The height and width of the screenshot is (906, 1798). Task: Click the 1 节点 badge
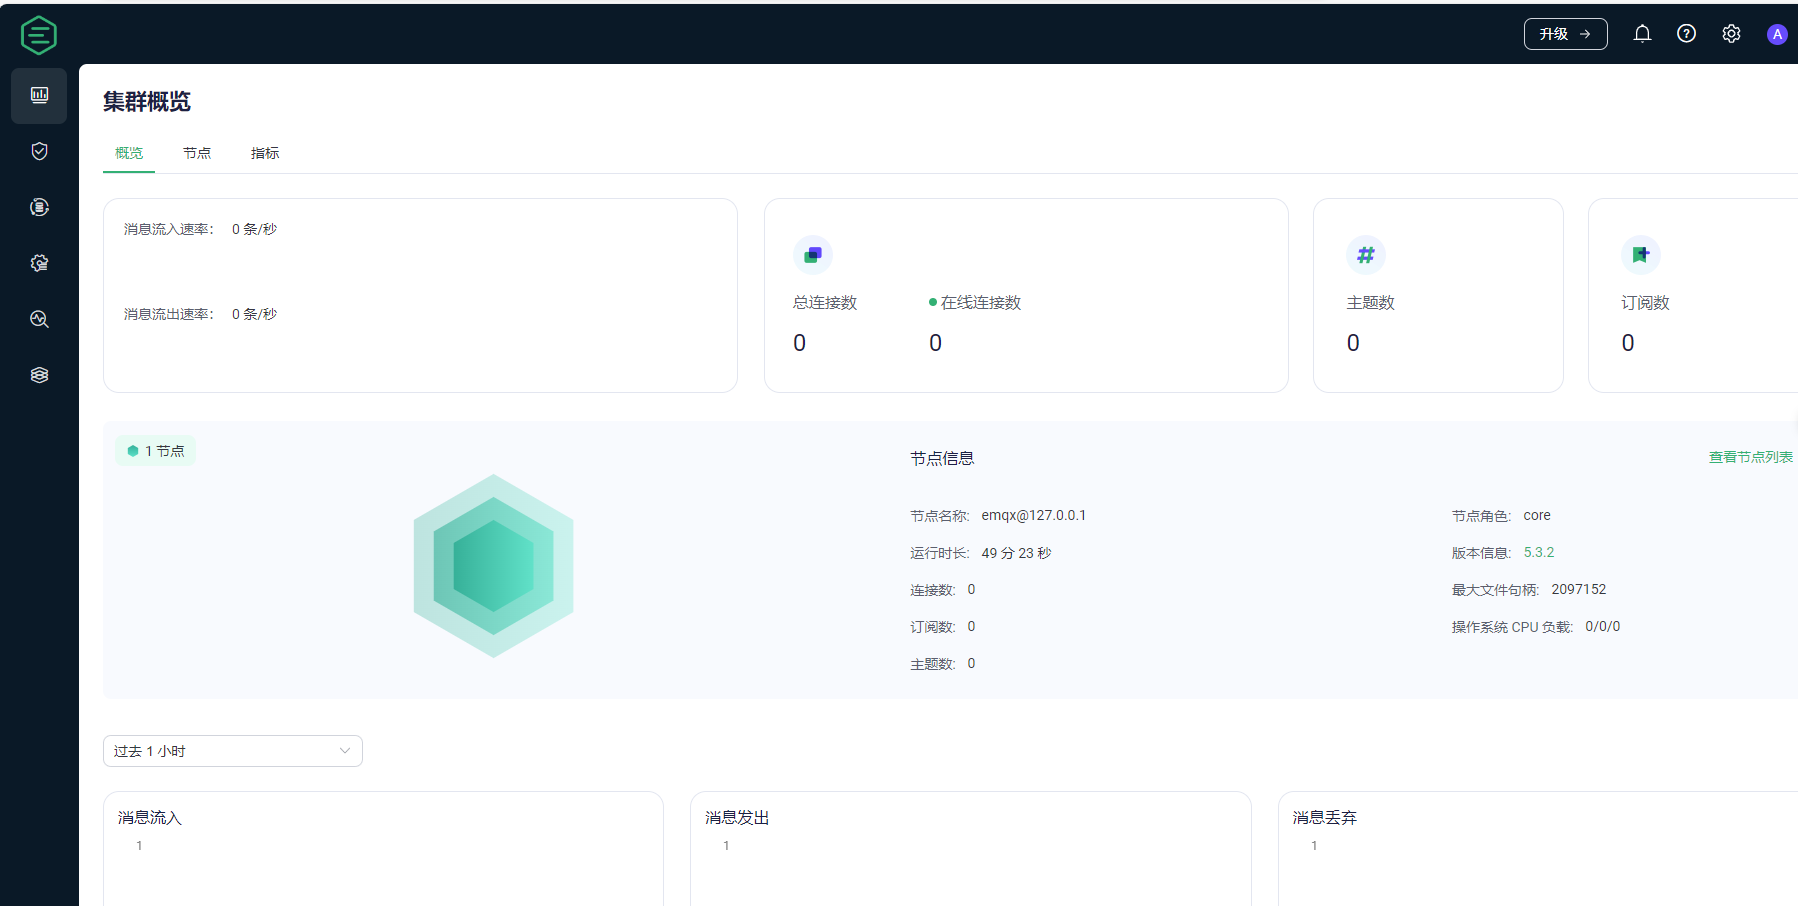pos(155,451)
